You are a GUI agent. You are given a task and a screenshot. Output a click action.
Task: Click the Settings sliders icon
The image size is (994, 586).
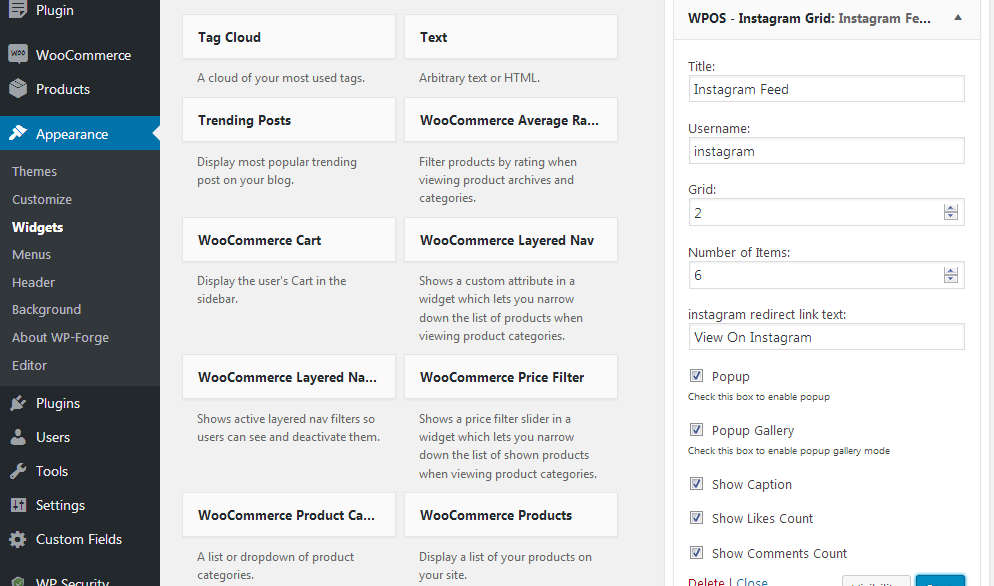coord(18,505)
